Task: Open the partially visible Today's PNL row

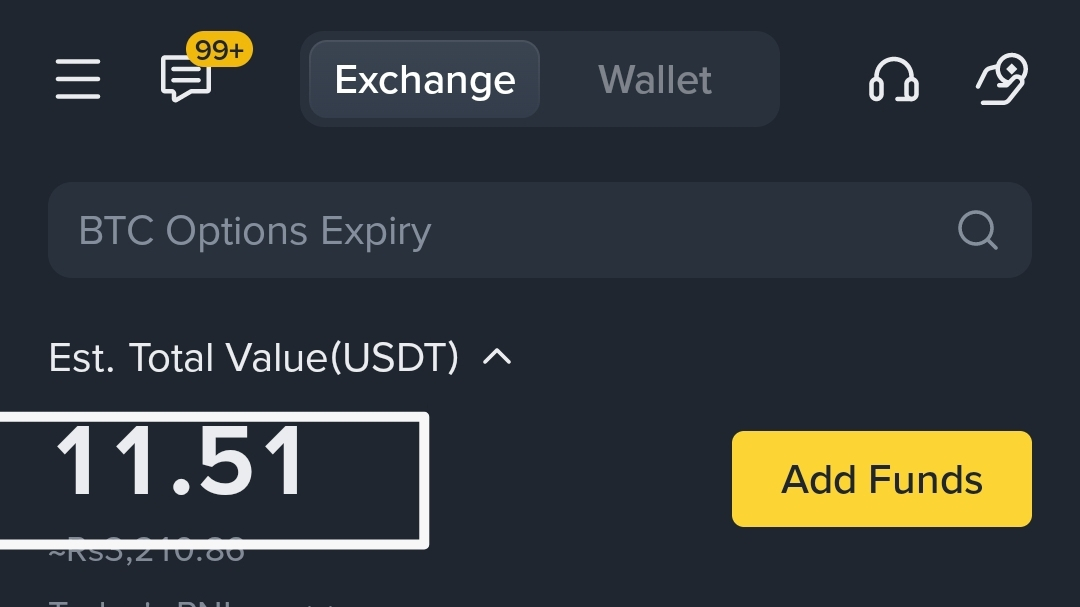Action: (193, 602)
